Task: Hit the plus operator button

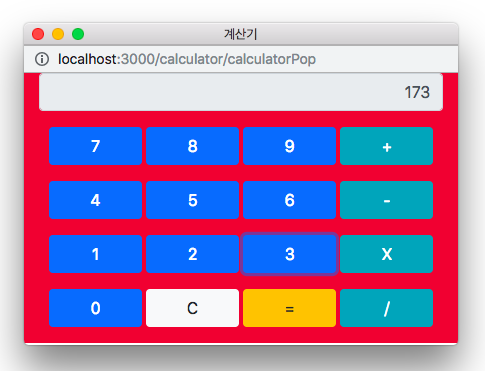Action: [386, 146]
